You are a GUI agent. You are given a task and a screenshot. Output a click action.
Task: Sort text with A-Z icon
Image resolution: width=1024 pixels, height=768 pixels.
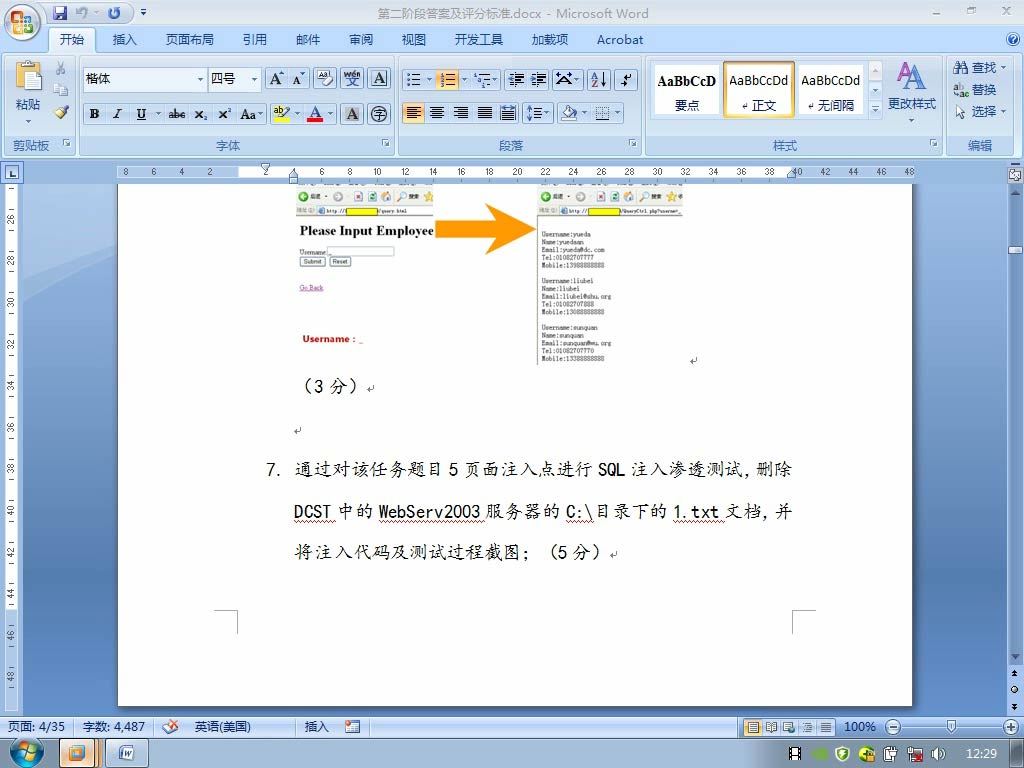coord(599,80)
